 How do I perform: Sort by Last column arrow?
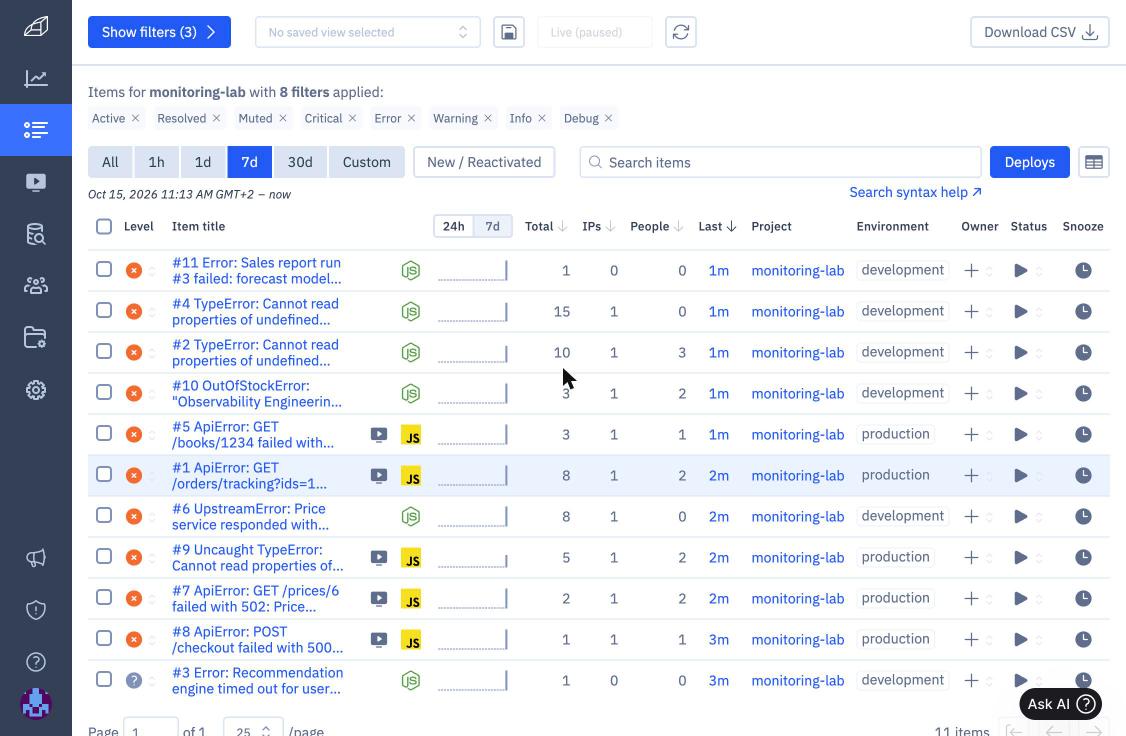(731, 227)
